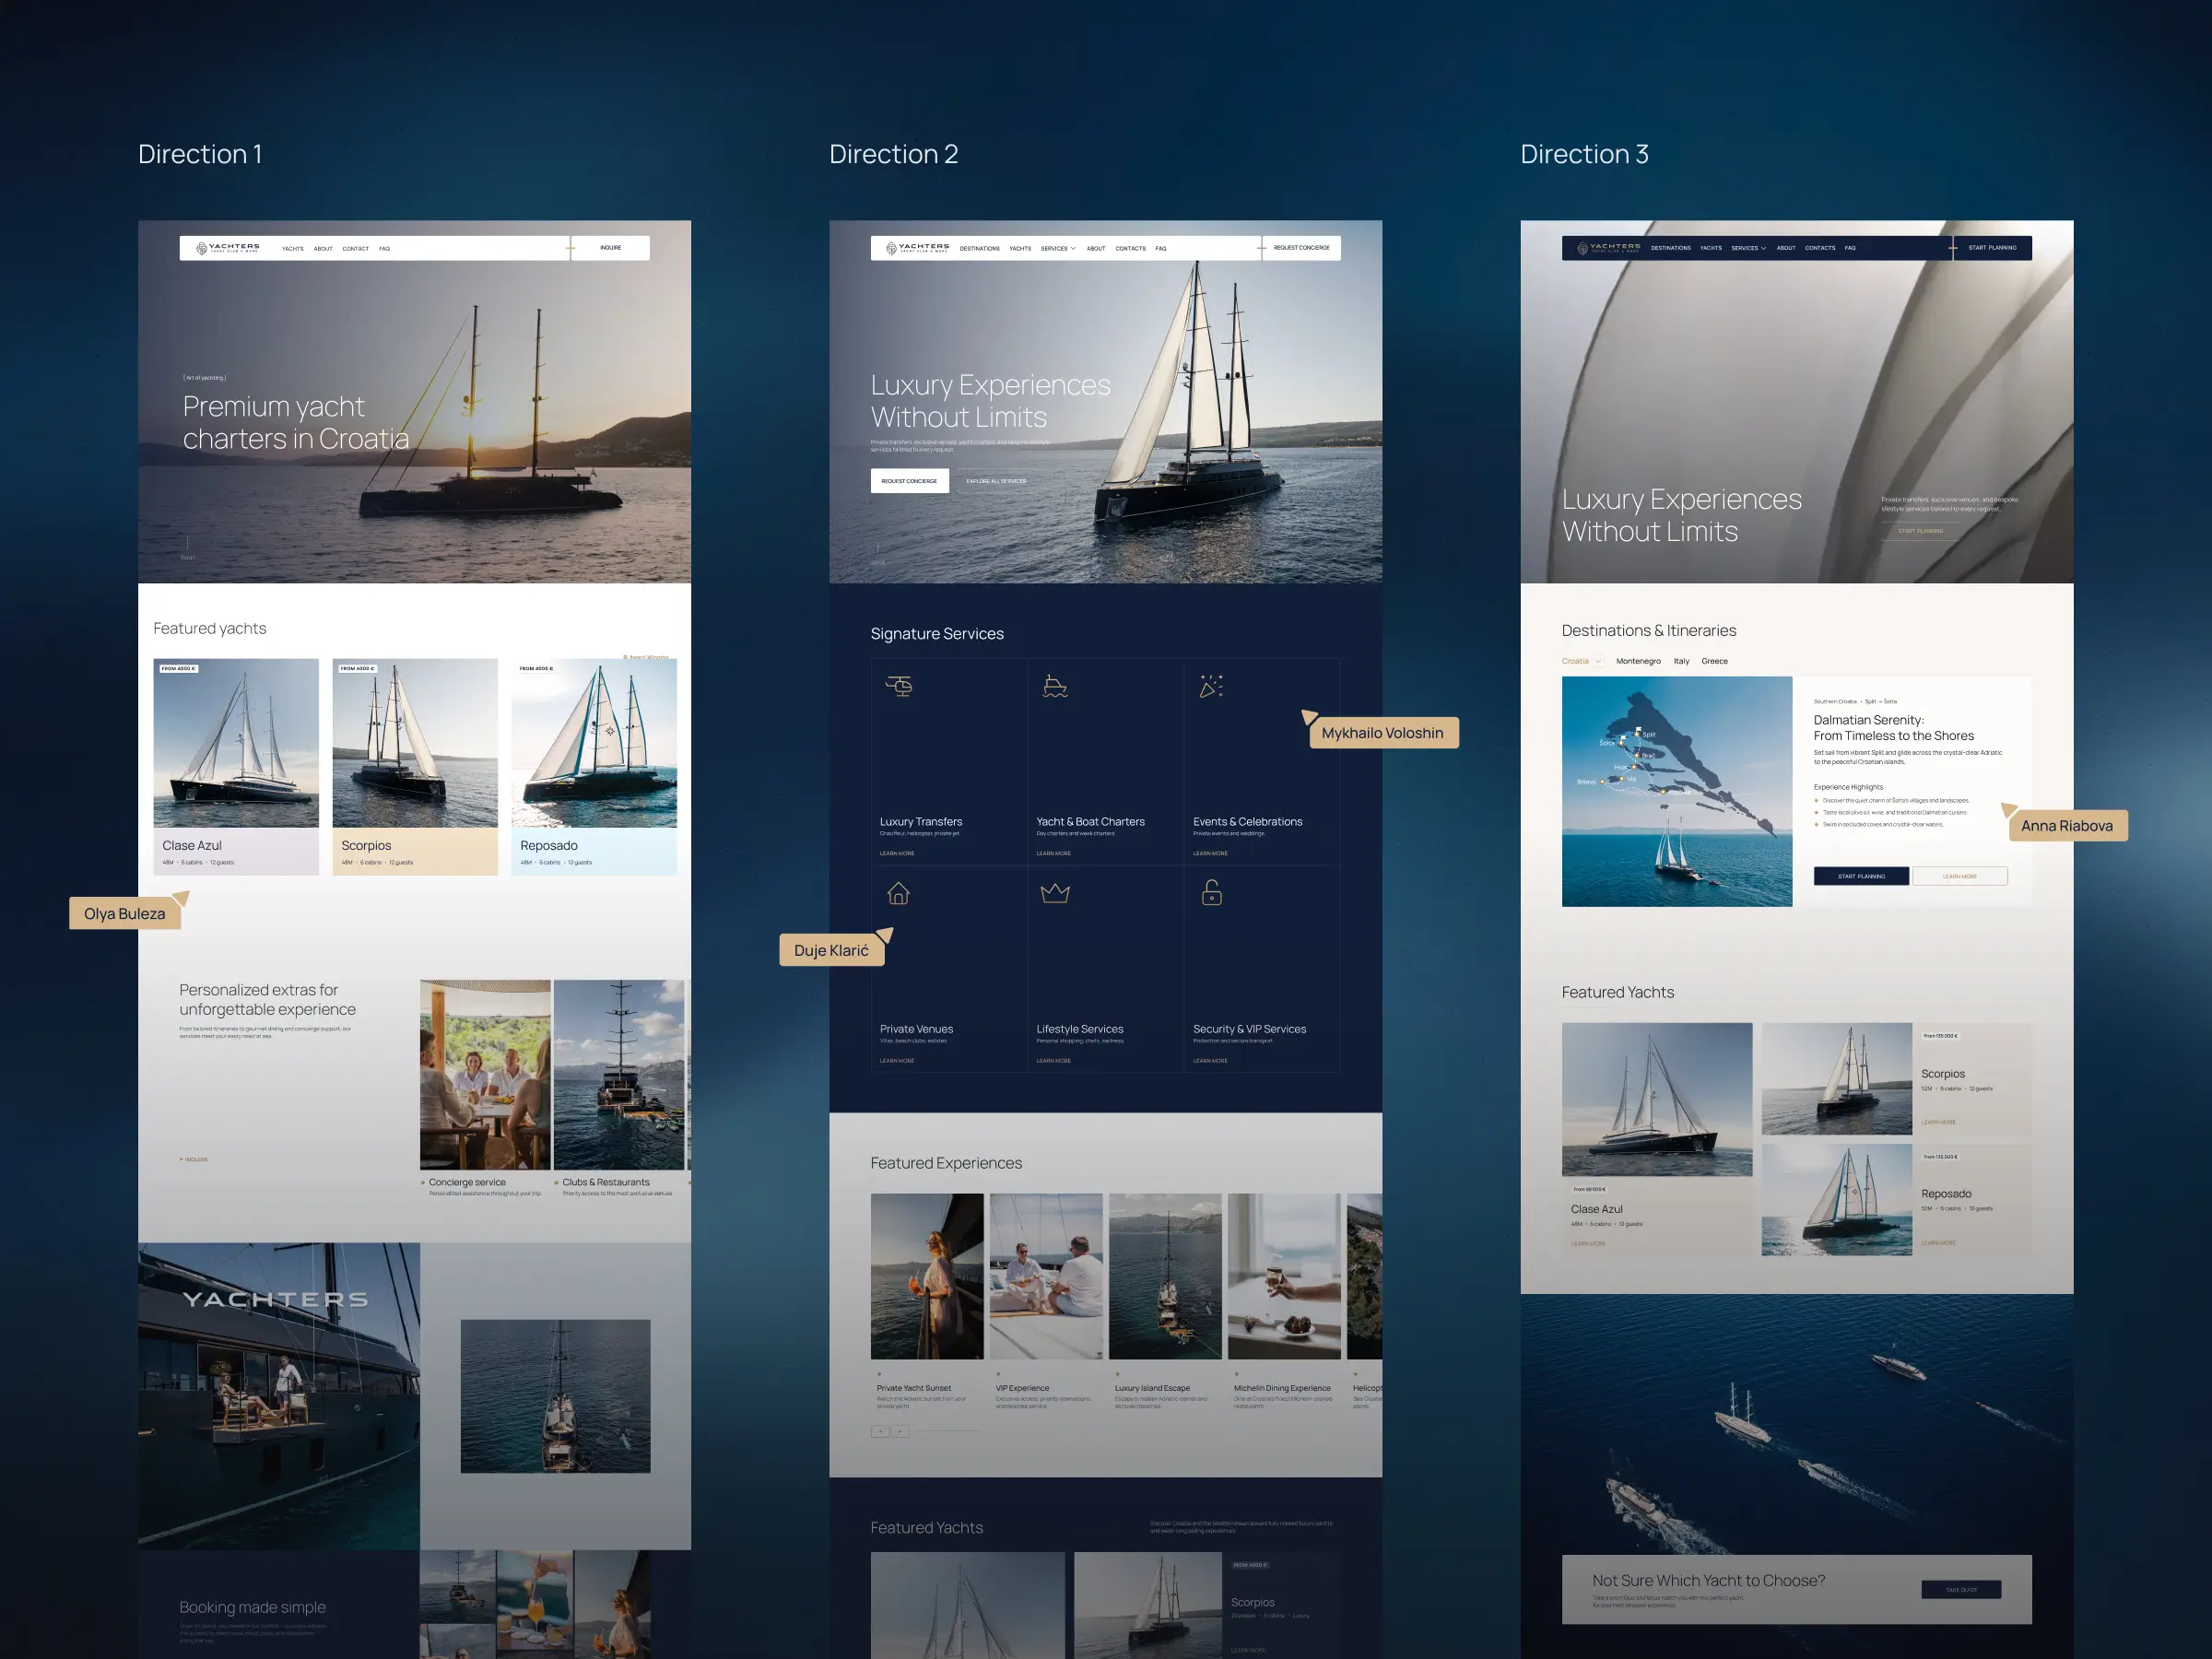This screenshot has height=1659, width=2212.
Task: Click the white Request Concierge hero button
Action: pyautogui.click(x=909, y=481)
